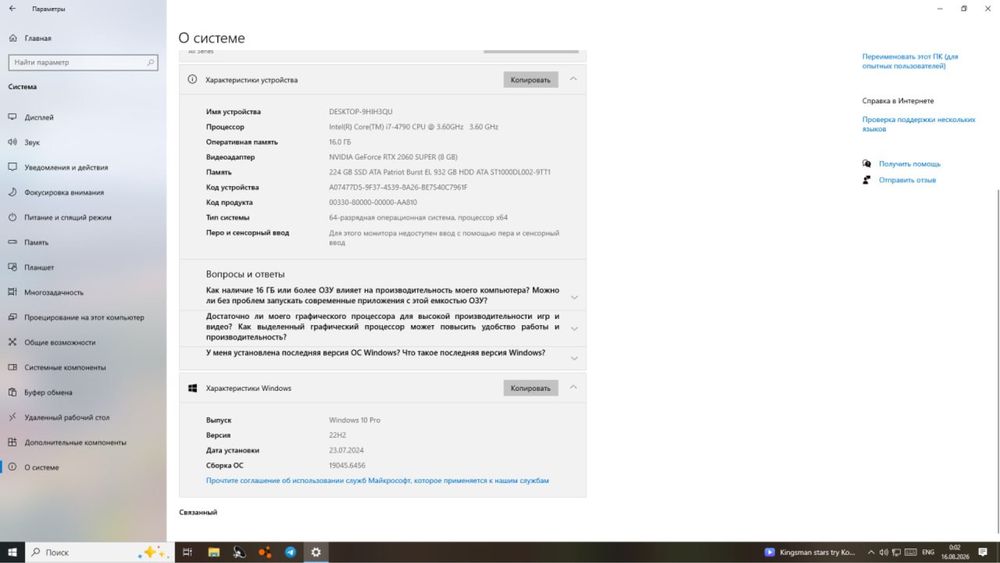
Task: Click the taskbar Поиск search box
Action: coord(99,552)
